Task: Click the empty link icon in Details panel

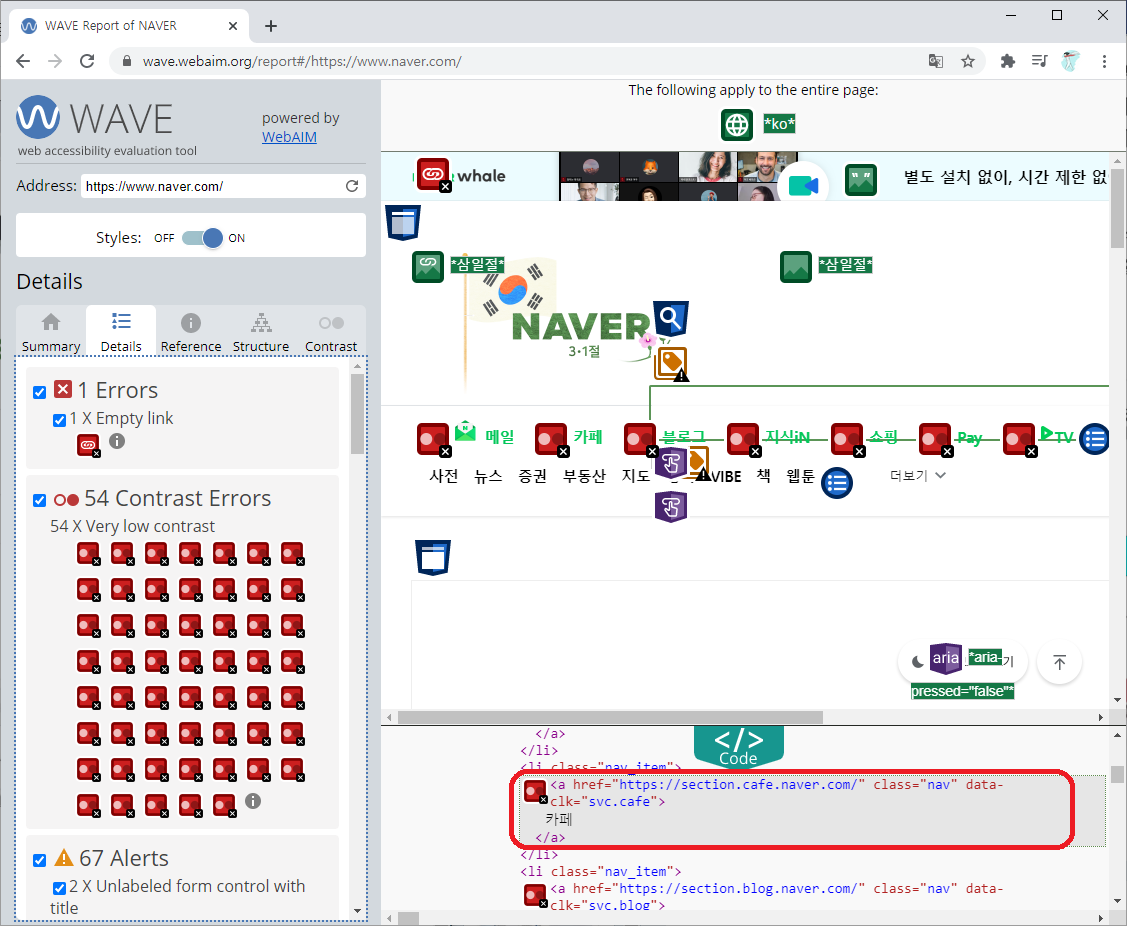Action: click(88, 446)
